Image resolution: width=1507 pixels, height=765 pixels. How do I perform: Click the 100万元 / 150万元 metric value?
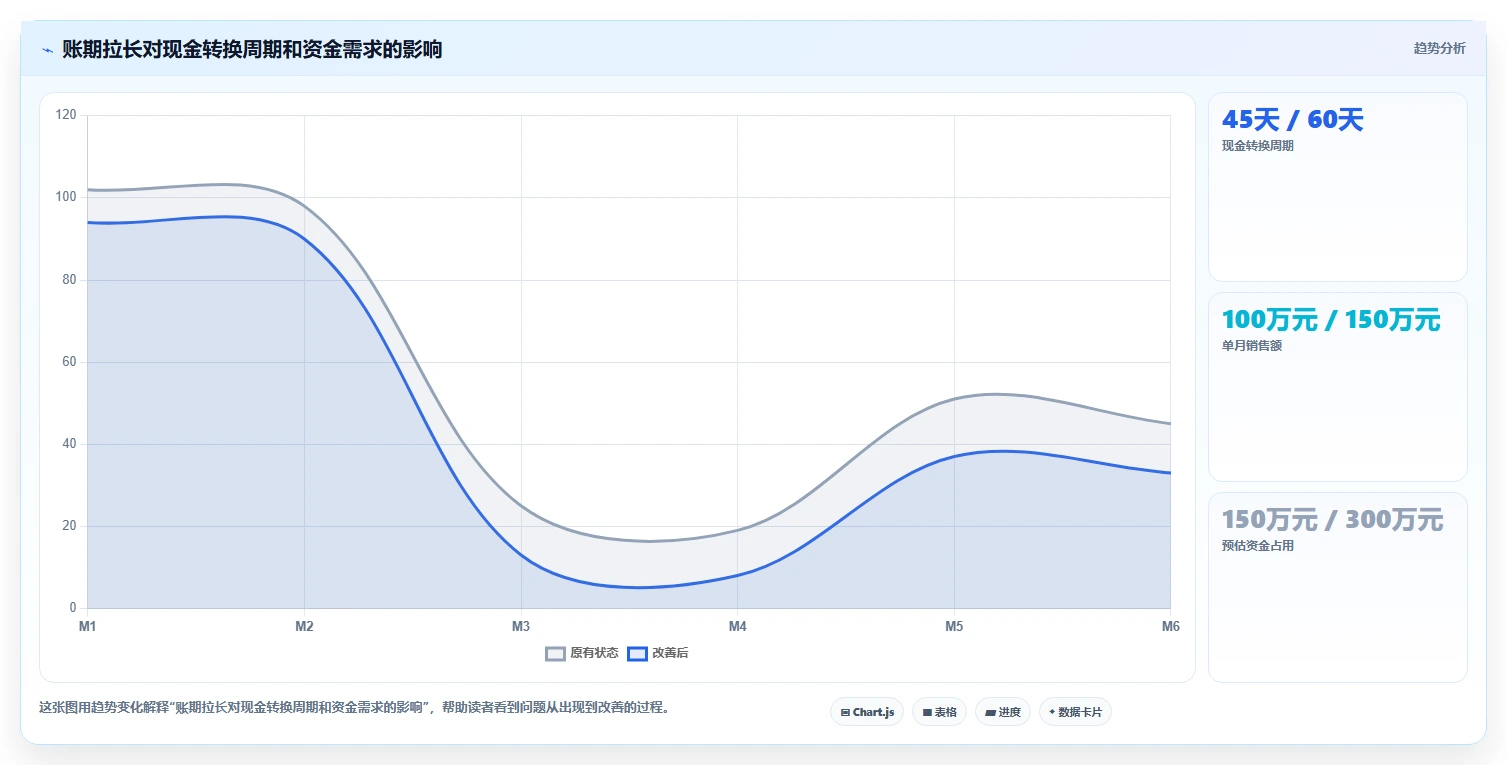tap(1331, 320)
